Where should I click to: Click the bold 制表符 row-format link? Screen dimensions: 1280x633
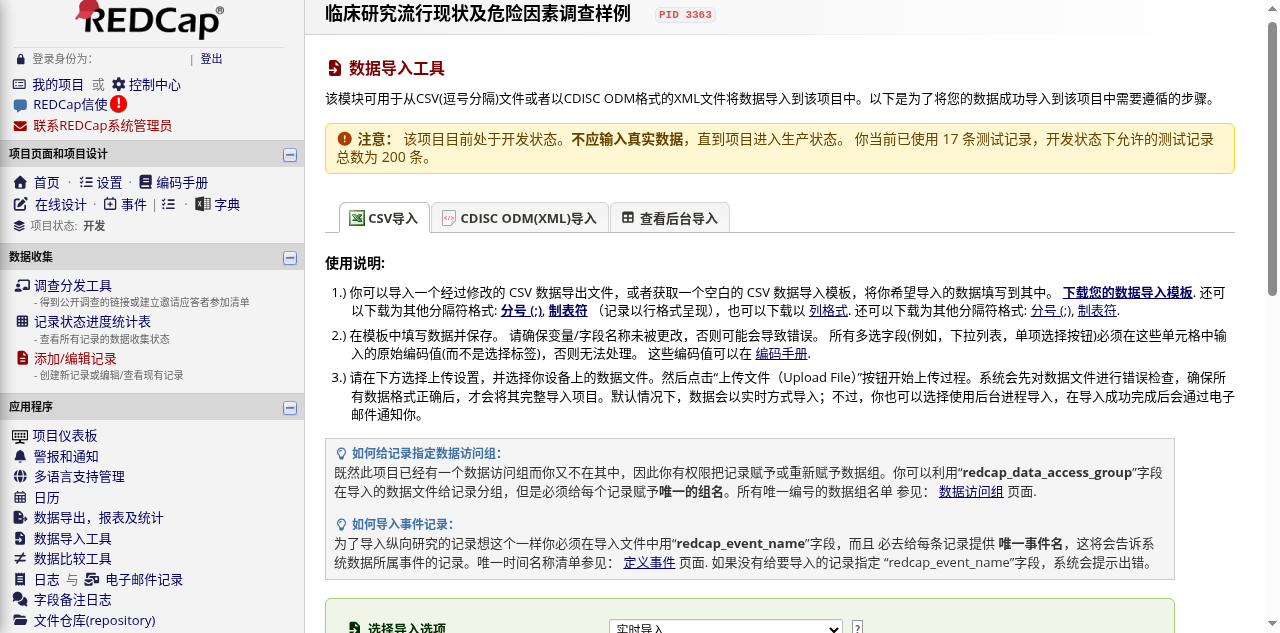(568, 311)
